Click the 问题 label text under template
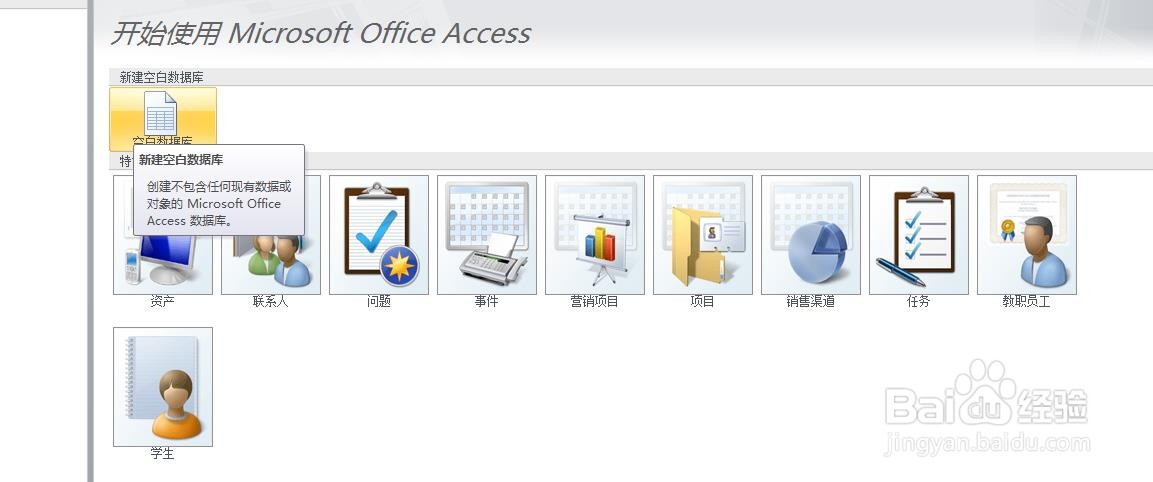Viewport: 1153px width, 482px height. click(x=379, y=301)
